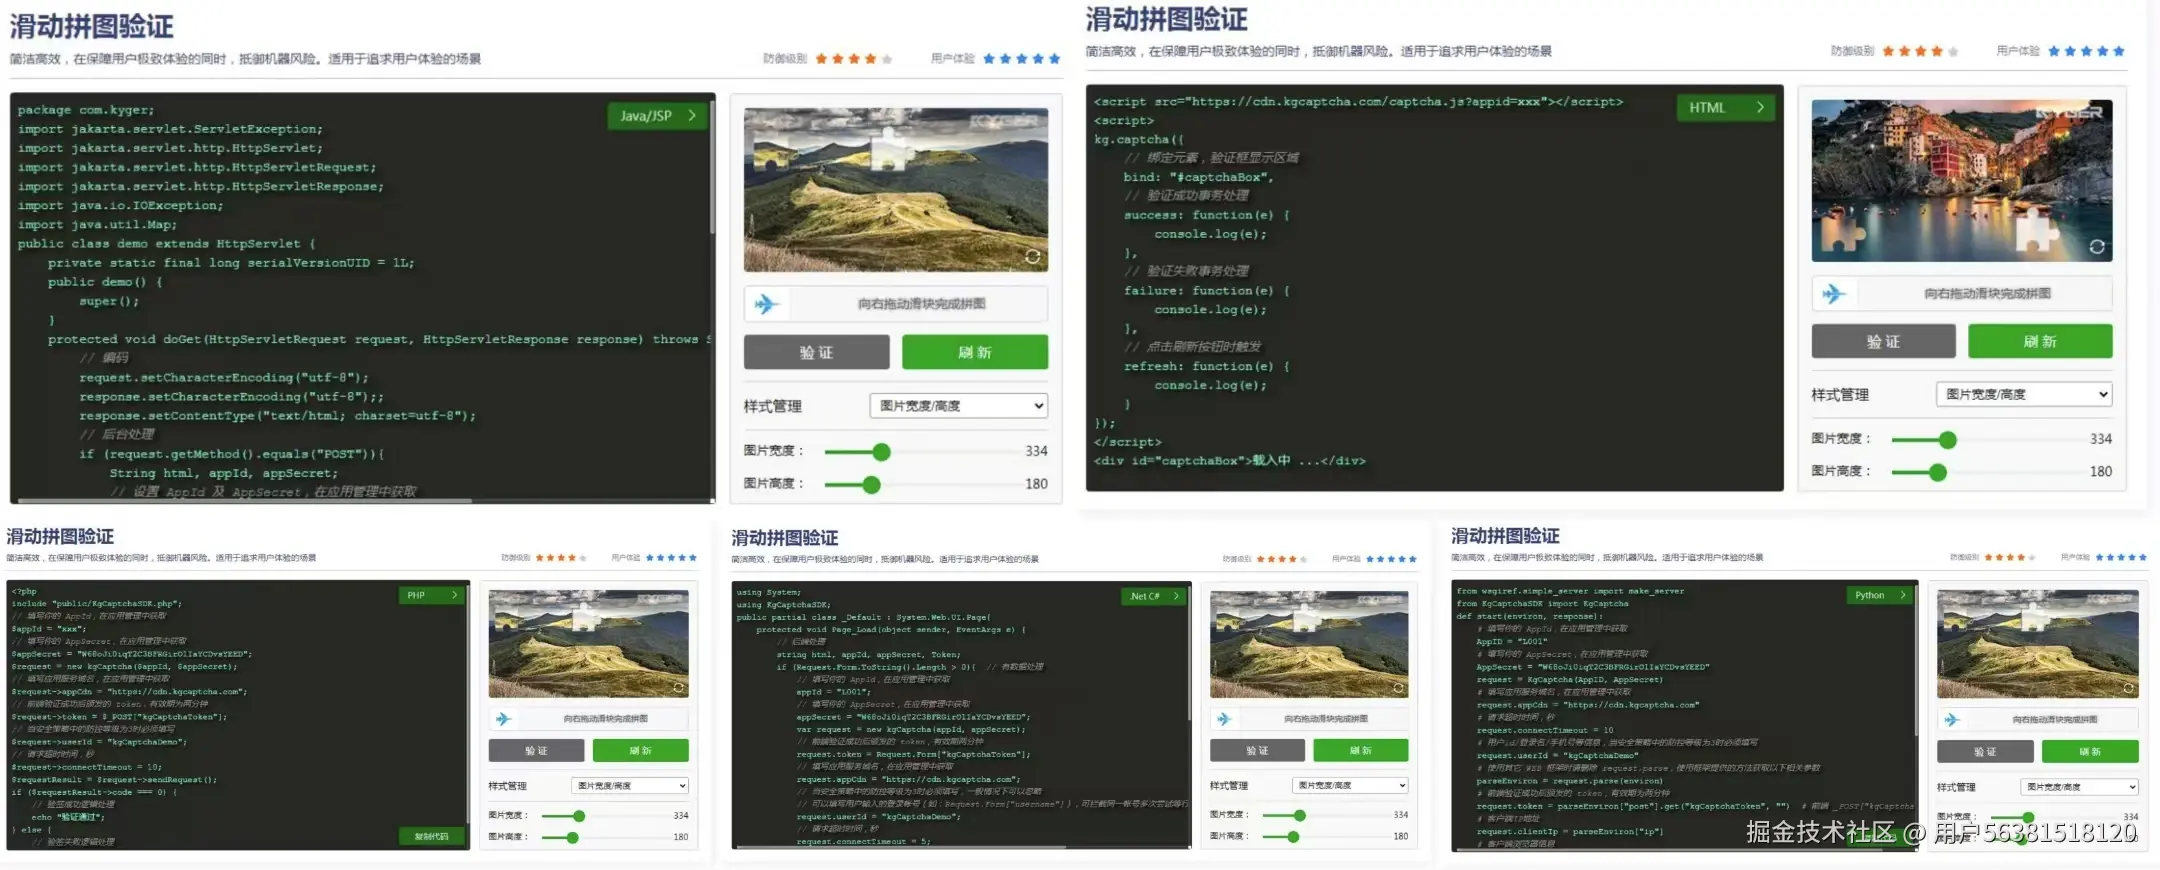The image size is (2160, 870).
Task: Click the green 刷新 button in the Python panel
Action: (2090, 752)
